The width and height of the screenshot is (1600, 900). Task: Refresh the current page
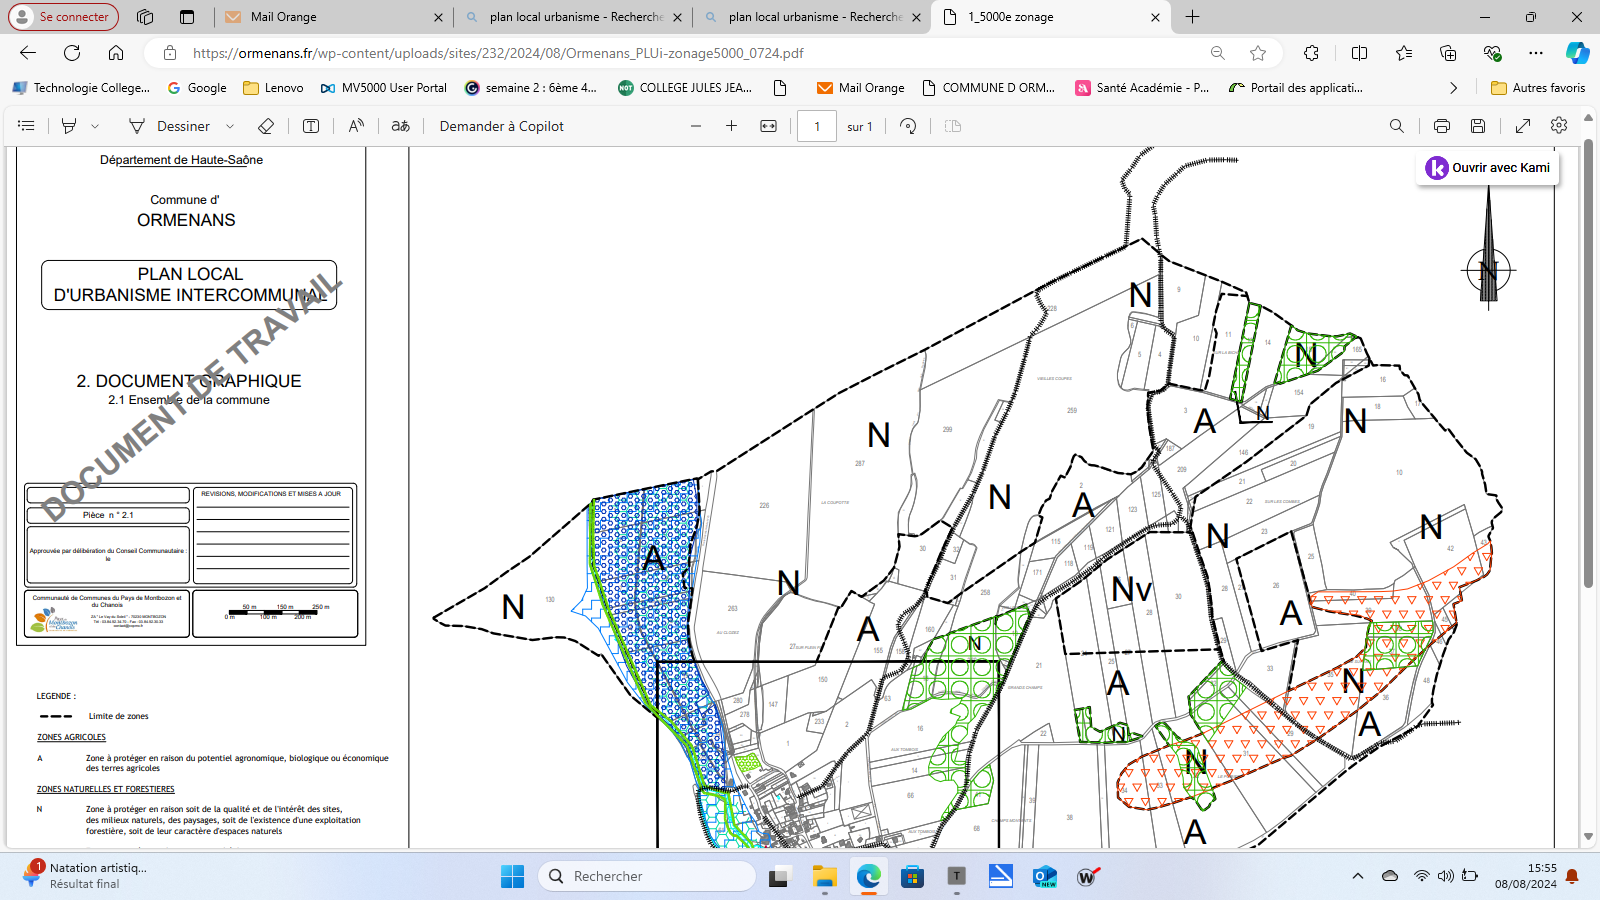(72, 53)
